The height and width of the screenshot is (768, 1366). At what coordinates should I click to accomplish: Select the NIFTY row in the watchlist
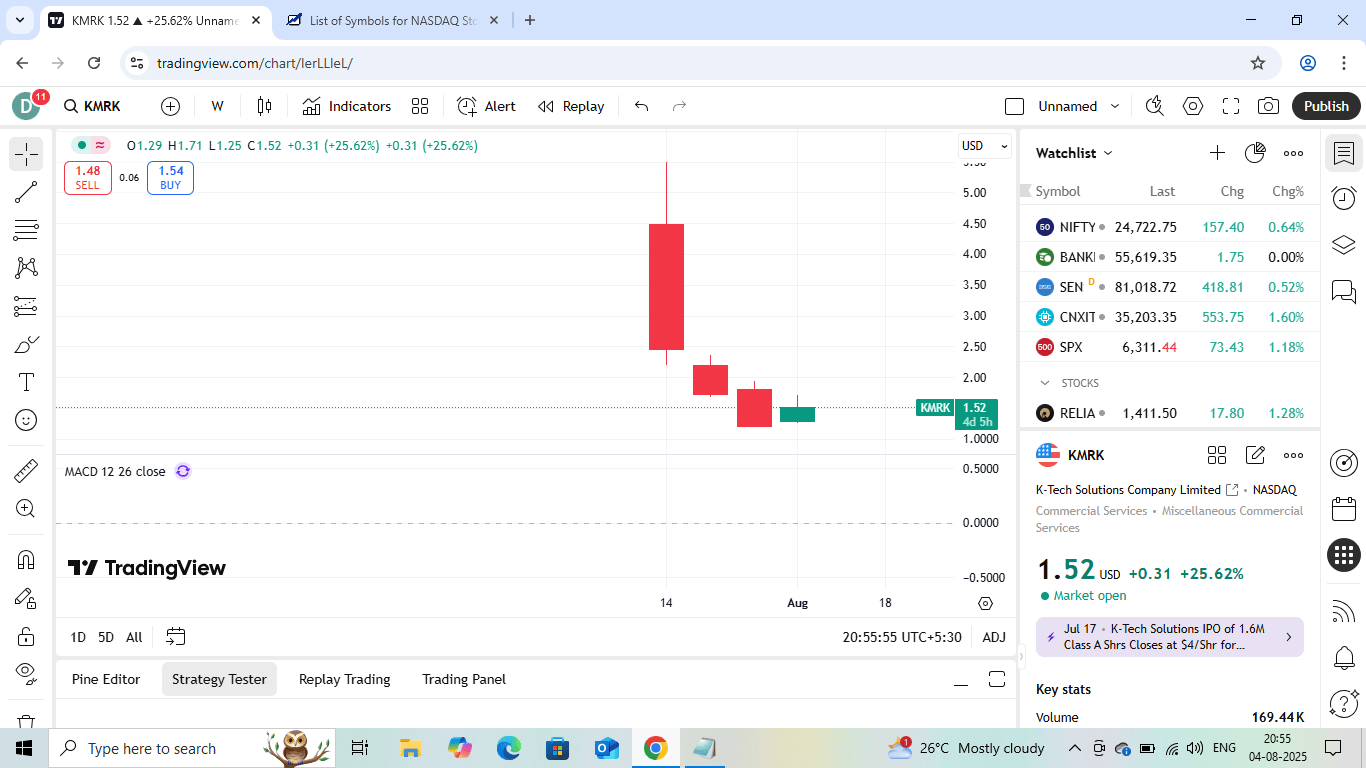(1170, 227)
